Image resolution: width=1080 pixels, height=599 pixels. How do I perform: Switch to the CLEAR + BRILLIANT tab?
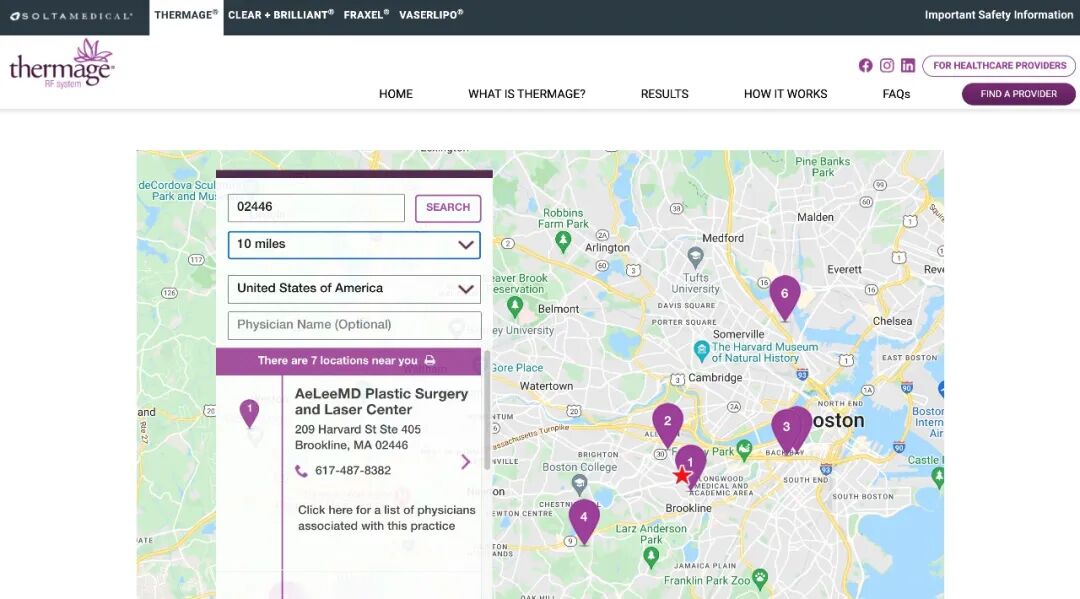(281, 14)
